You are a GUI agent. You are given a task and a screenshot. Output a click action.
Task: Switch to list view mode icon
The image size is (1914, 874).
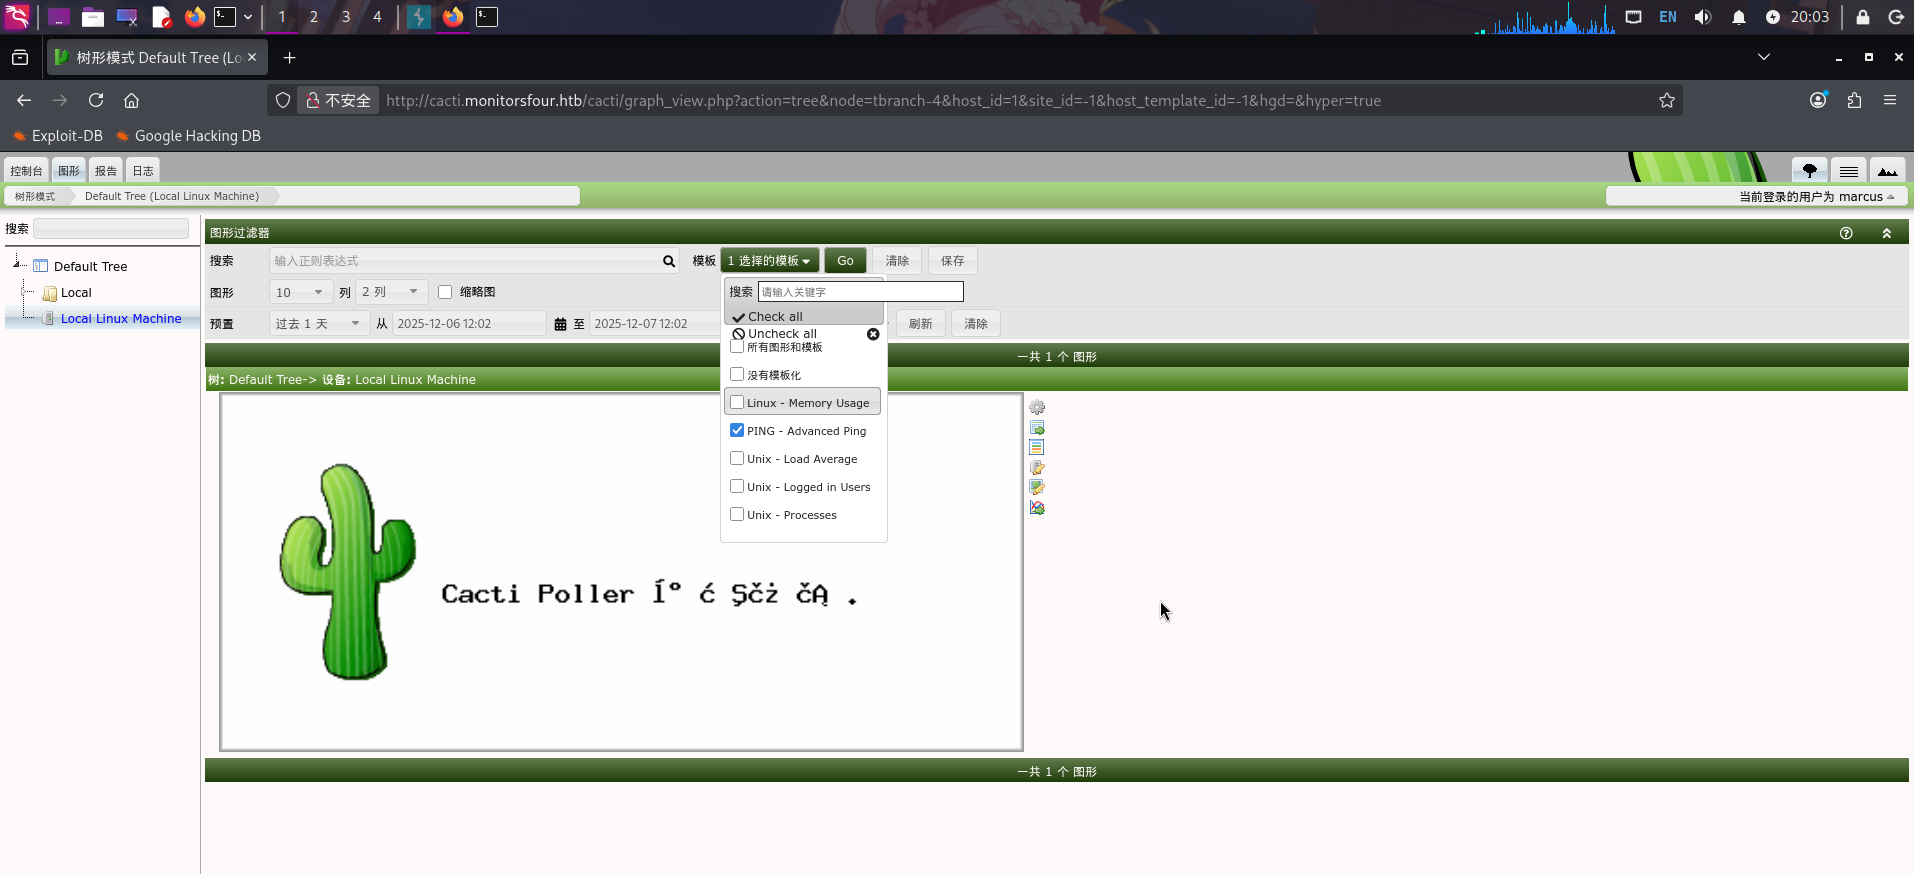1849,171
